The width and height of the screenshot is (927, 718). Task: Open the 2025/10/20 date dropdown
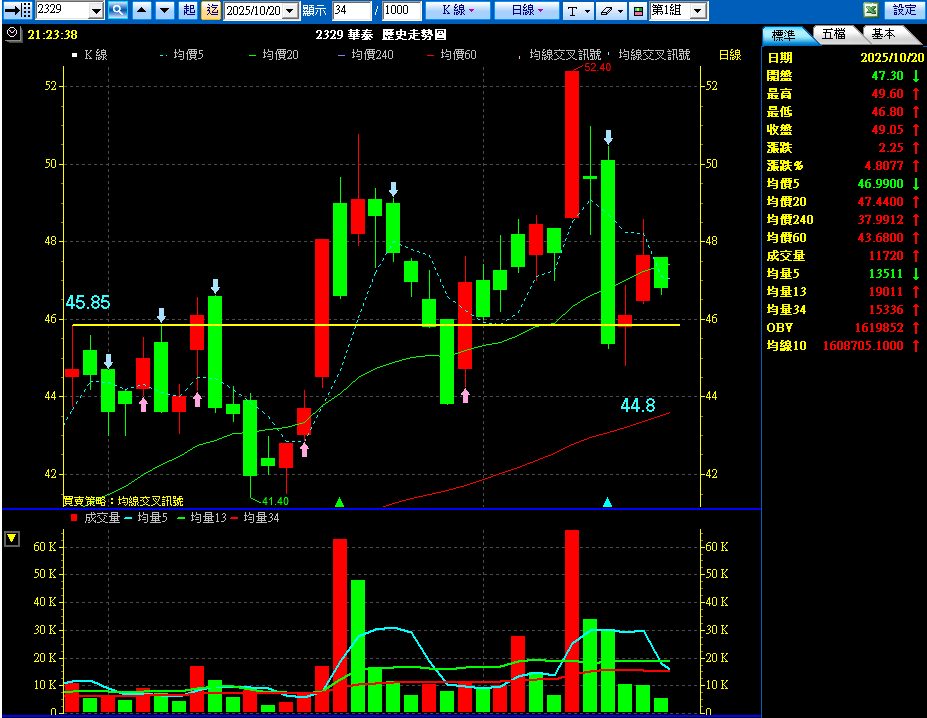tap(290, 11)
